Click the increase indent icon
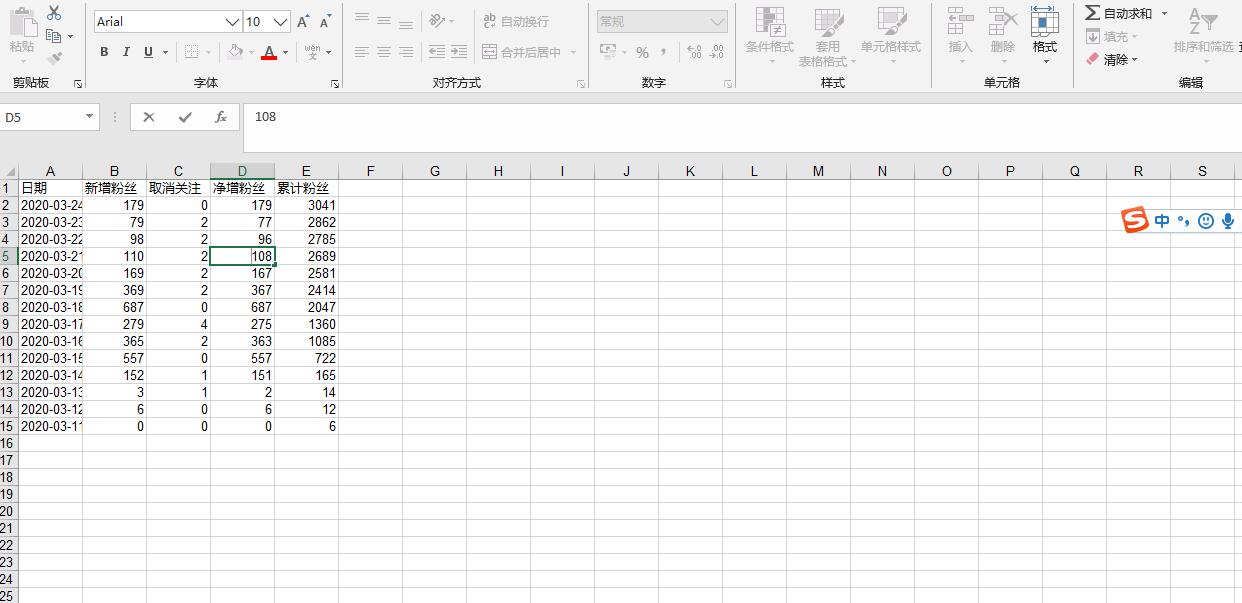1242x603 pixels. (x=459, y=52)
